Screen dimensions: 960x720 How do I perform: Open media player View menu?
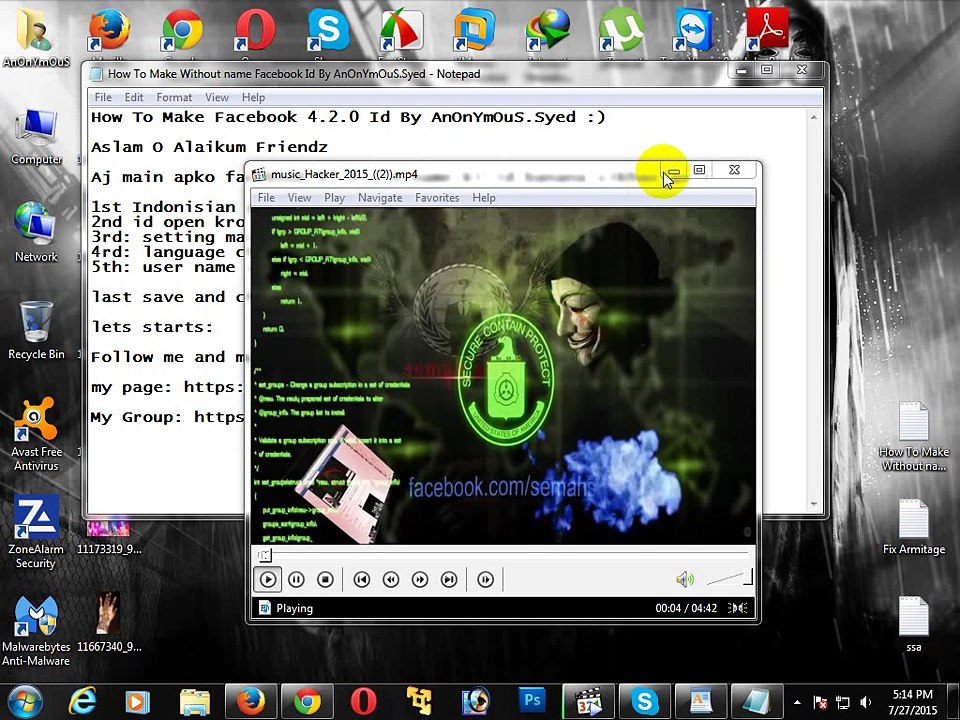[x=299, y=198]
